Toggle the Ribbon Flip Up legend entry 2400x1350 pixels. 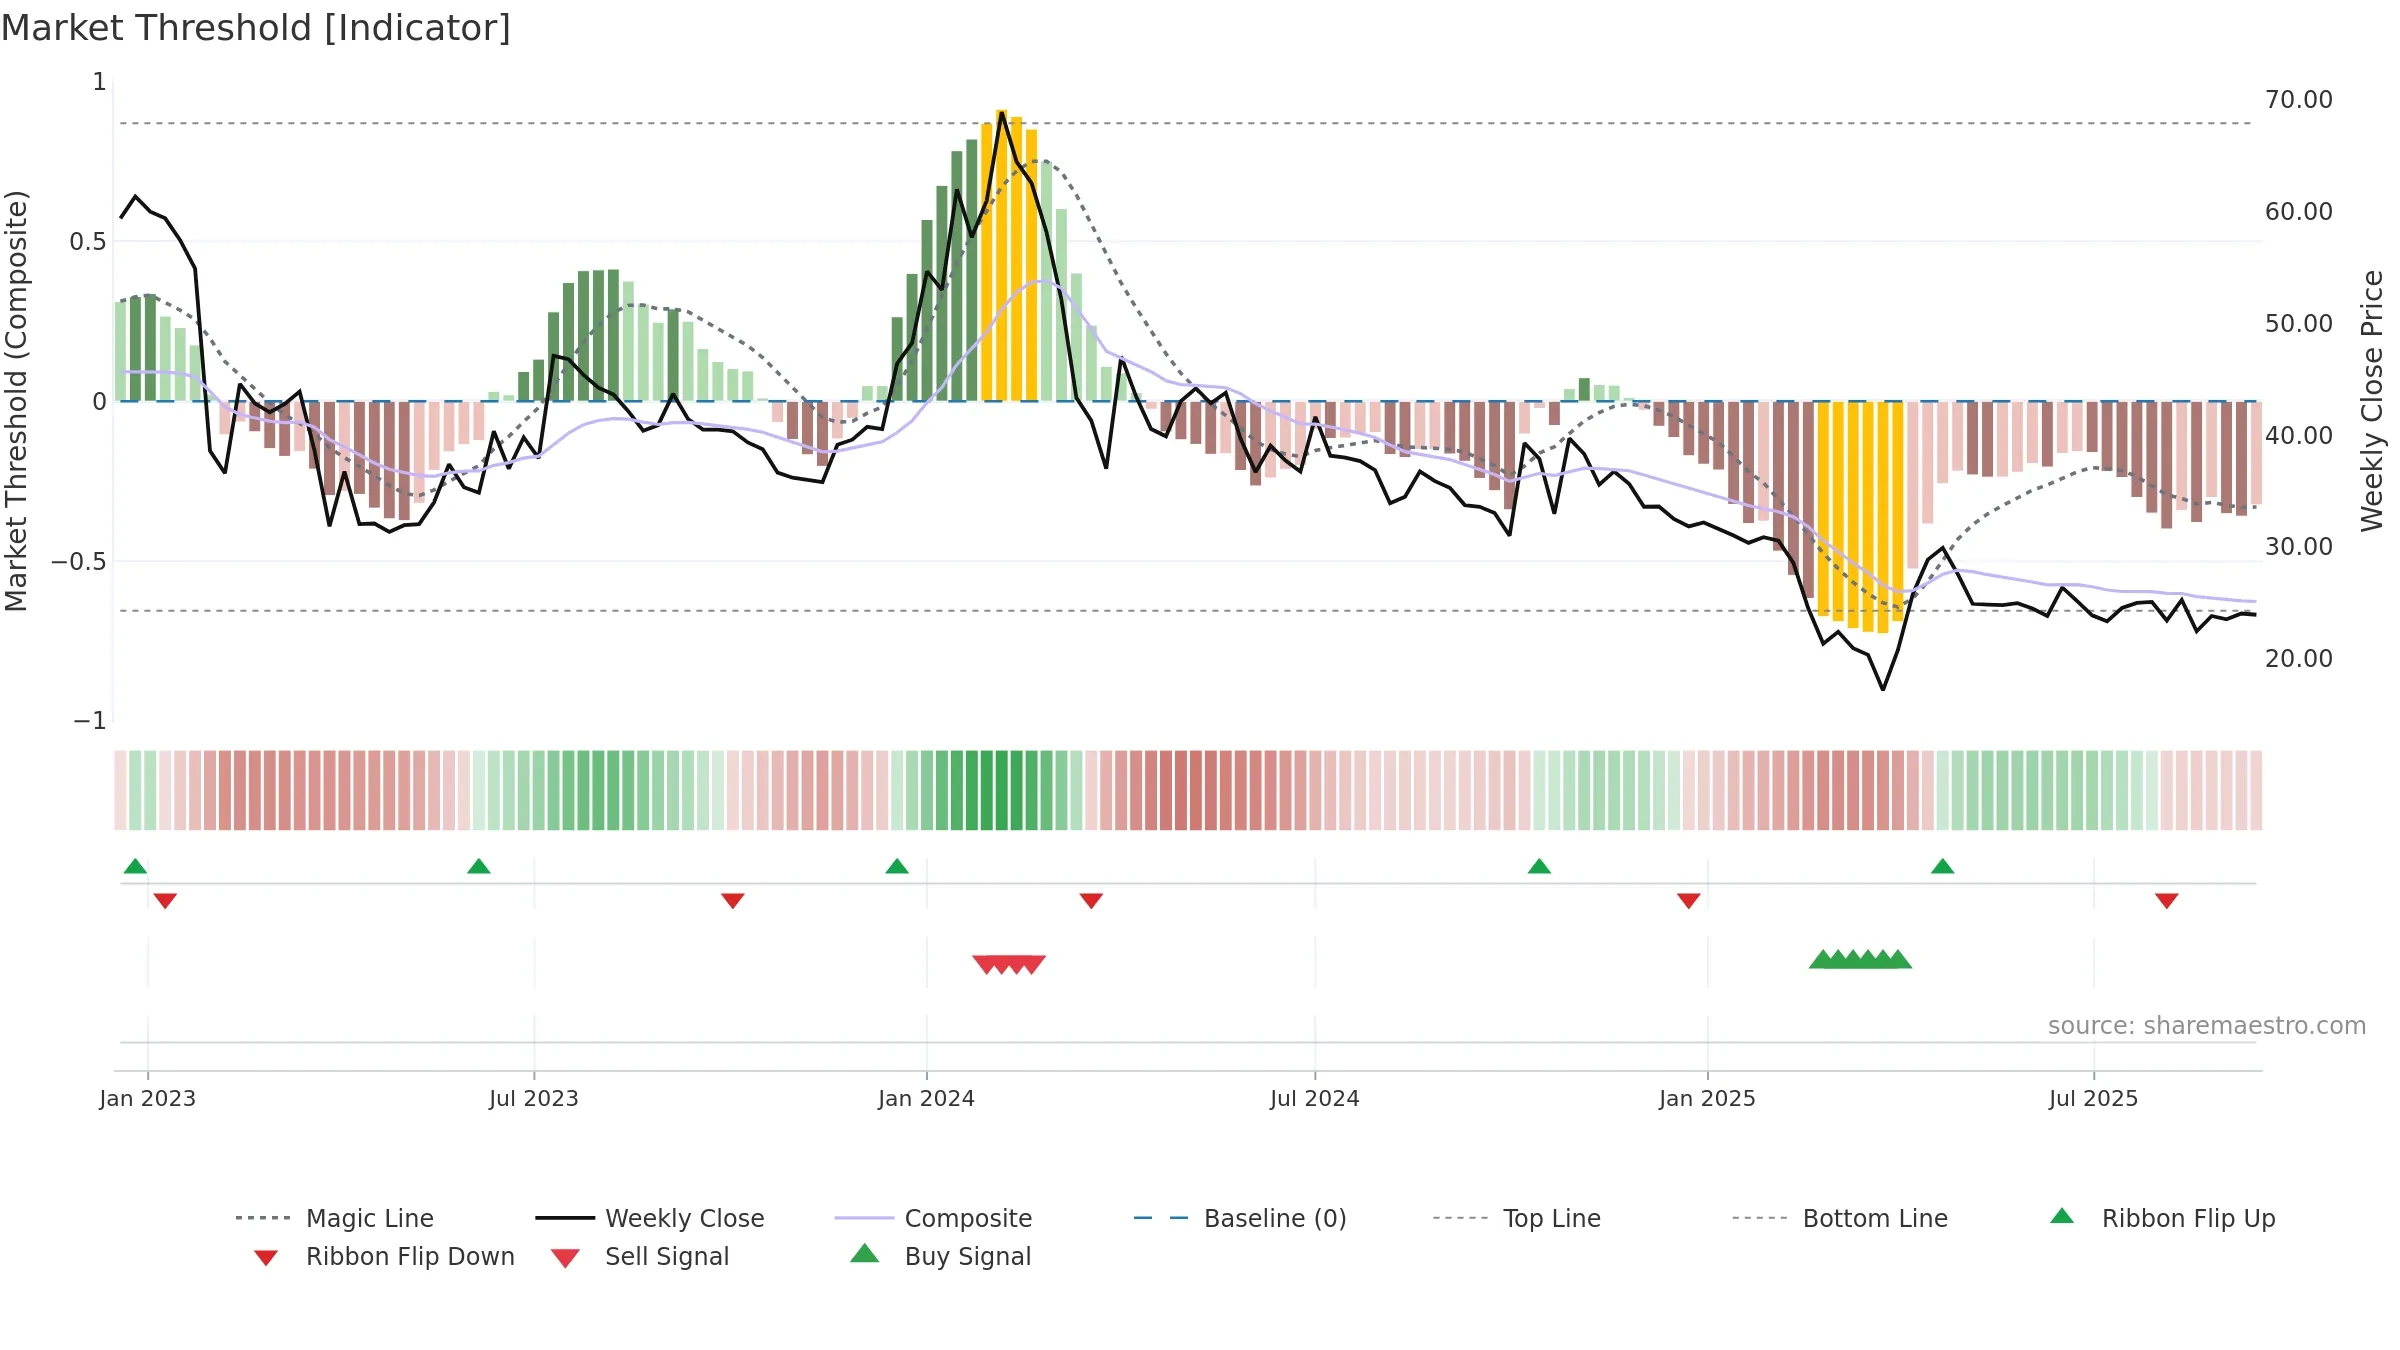(x=2162, y=1218)
